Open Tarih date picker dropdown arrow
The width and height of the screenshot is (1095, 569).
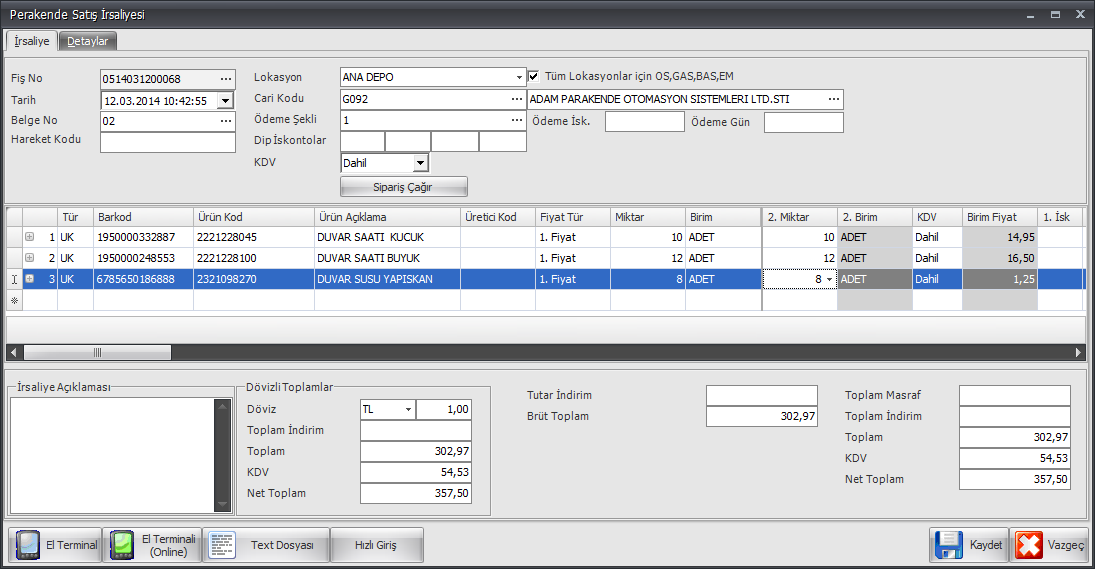[225, 101]
